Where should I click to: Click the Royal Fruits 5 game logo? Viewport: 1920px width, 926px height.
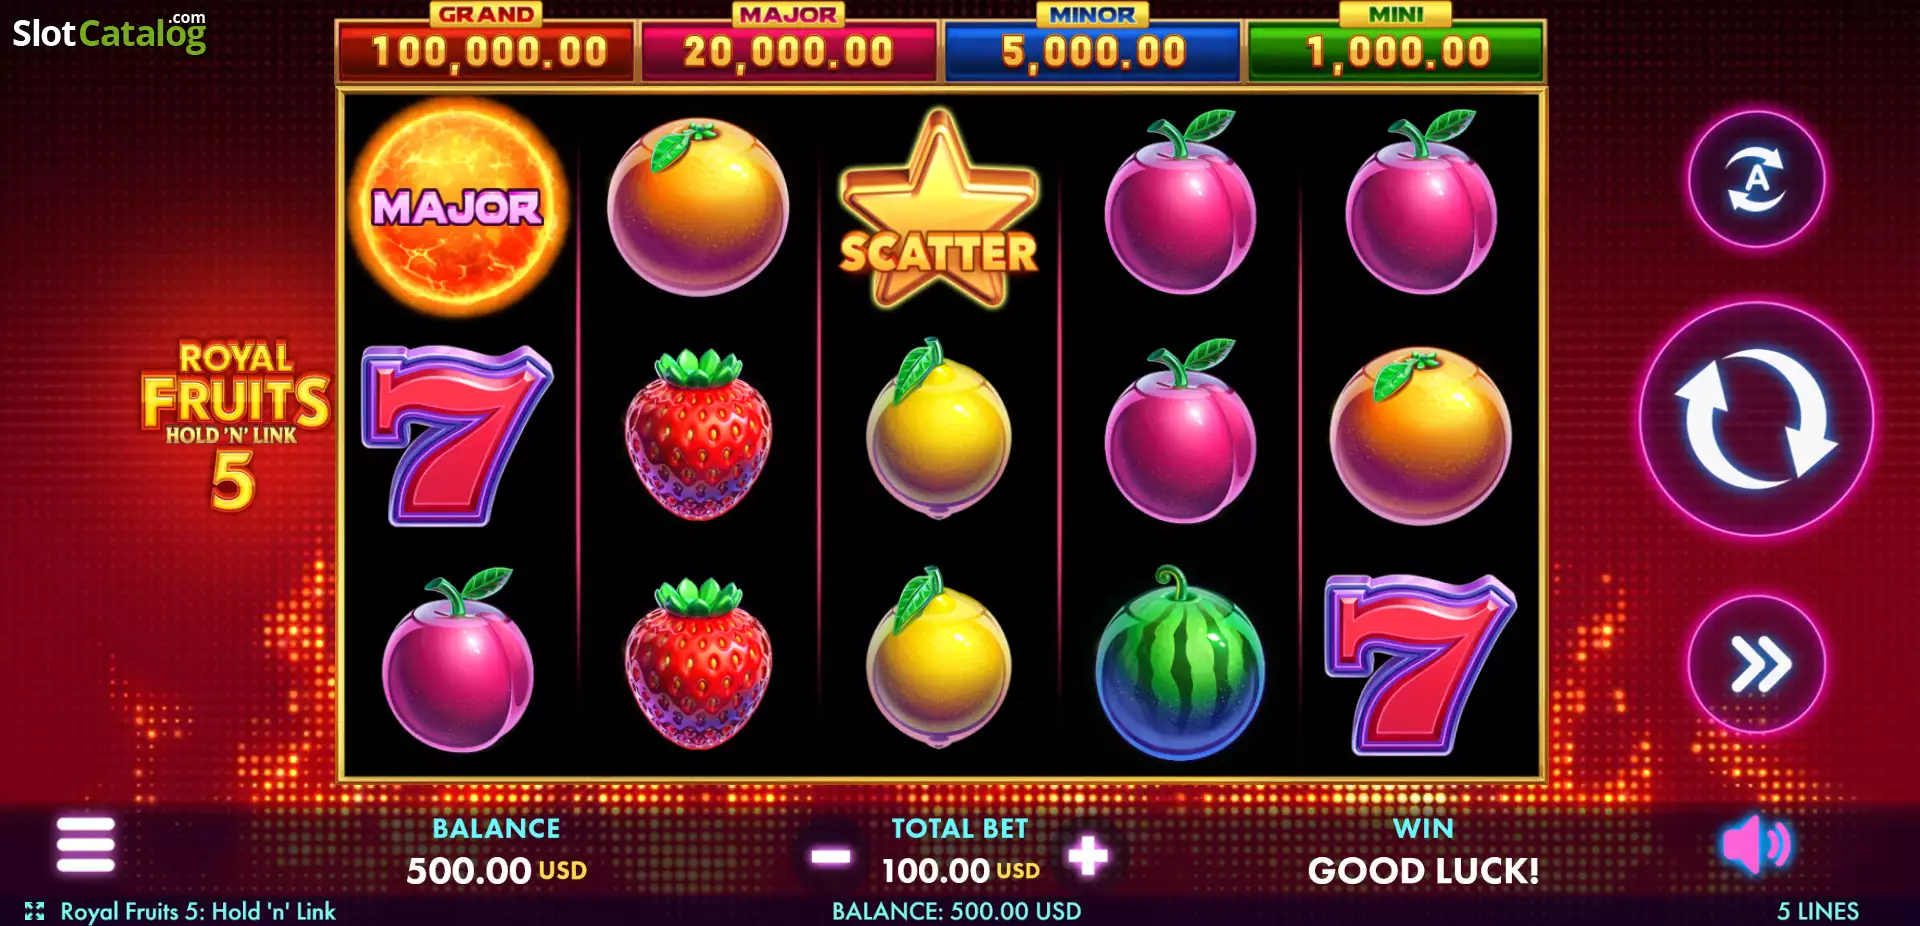(235, 425)
